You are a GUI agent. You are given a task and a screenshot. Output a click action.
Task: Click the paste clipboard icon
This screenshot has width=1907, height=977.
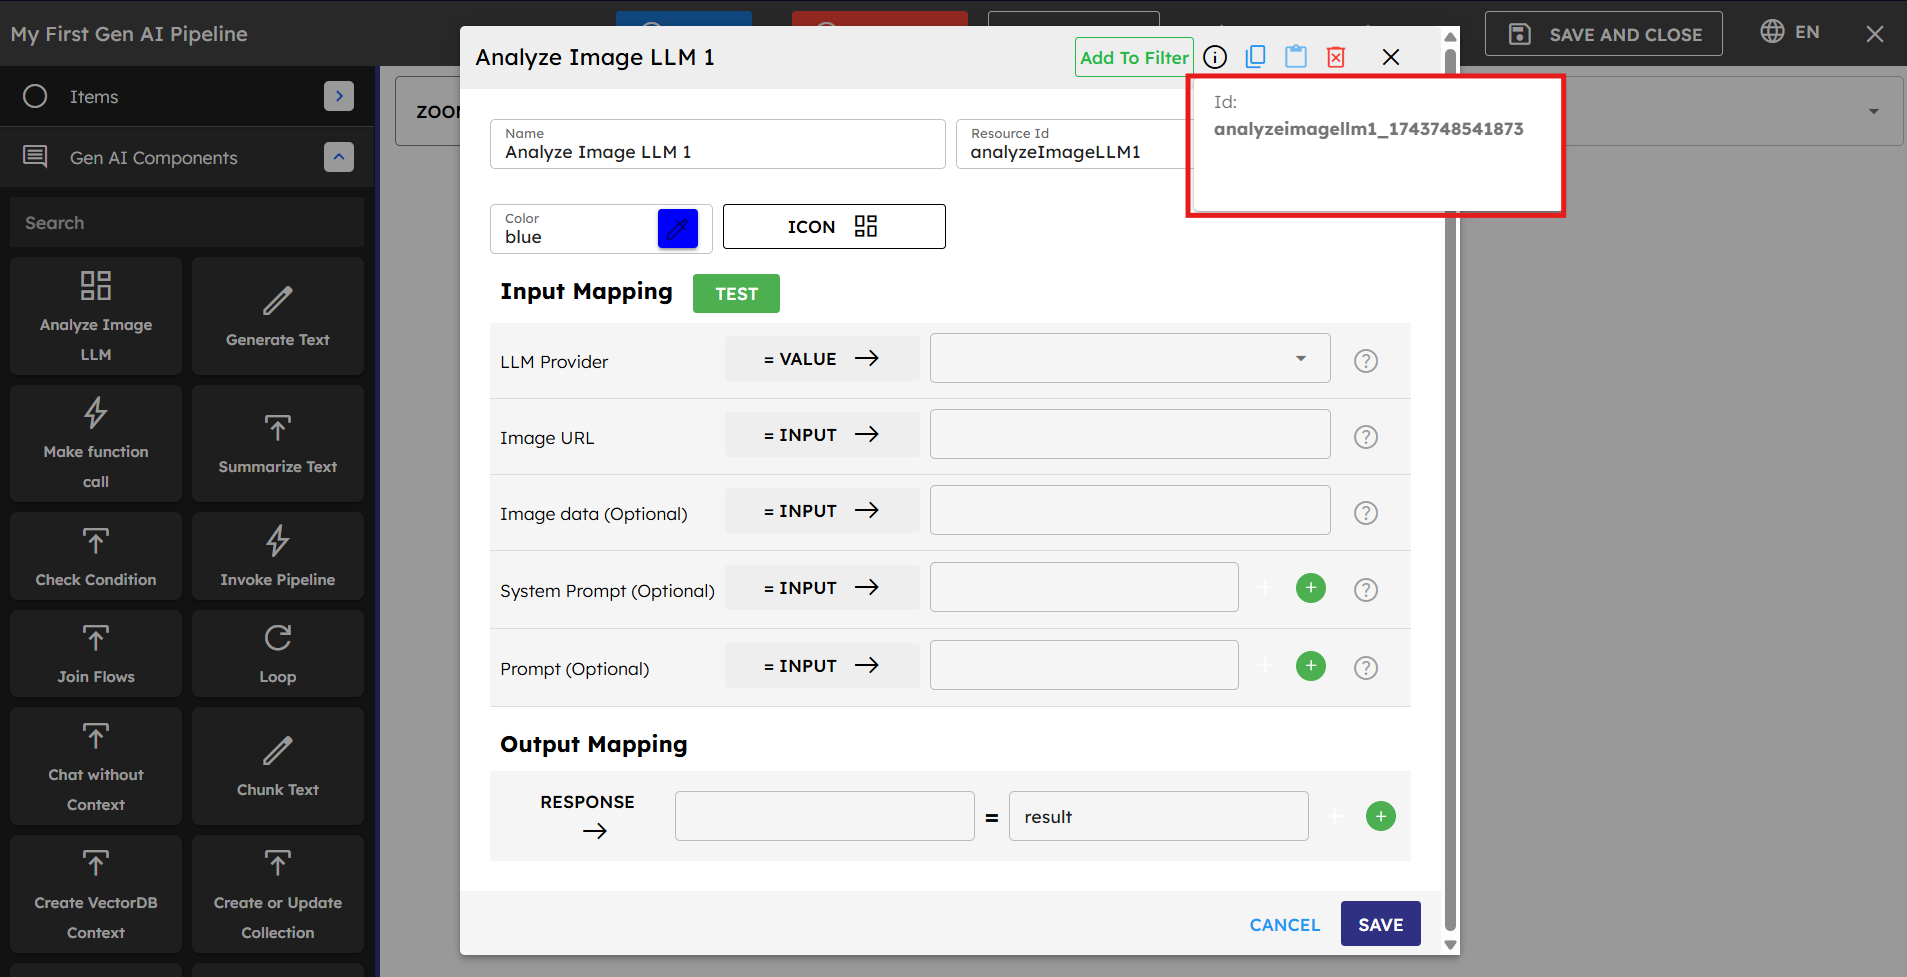[1296, 57]
